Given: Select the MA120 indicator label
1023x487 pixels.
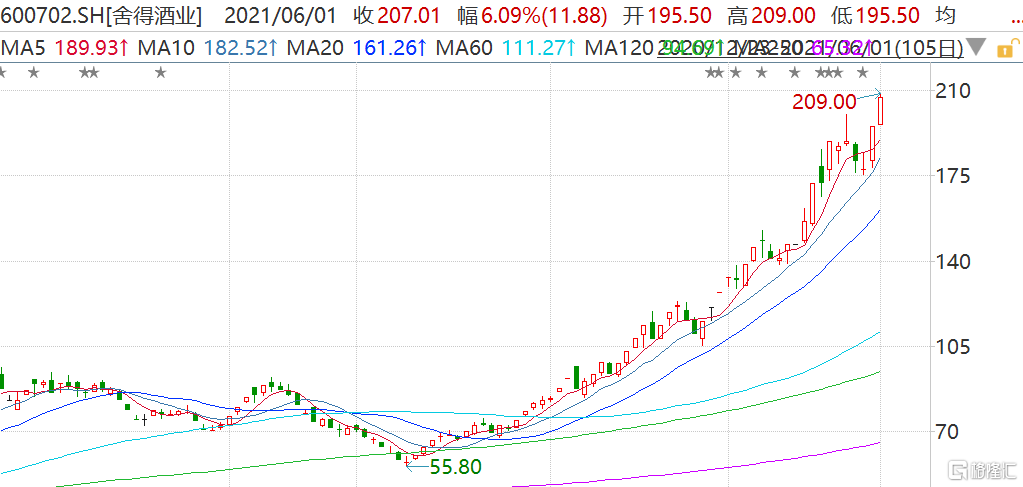Looking at the screenshot, I should pyautogui.click(x=618, y=47).
